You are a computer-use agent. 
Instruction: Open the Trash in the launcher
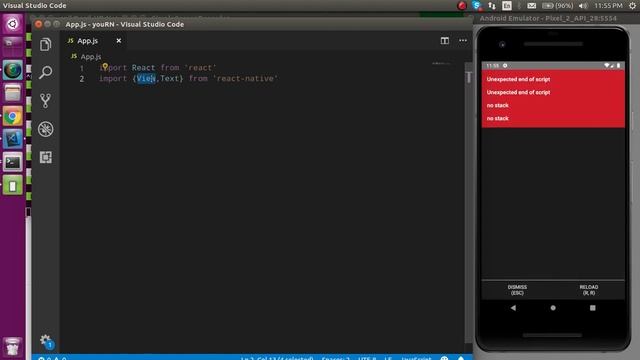click(13, 347)
